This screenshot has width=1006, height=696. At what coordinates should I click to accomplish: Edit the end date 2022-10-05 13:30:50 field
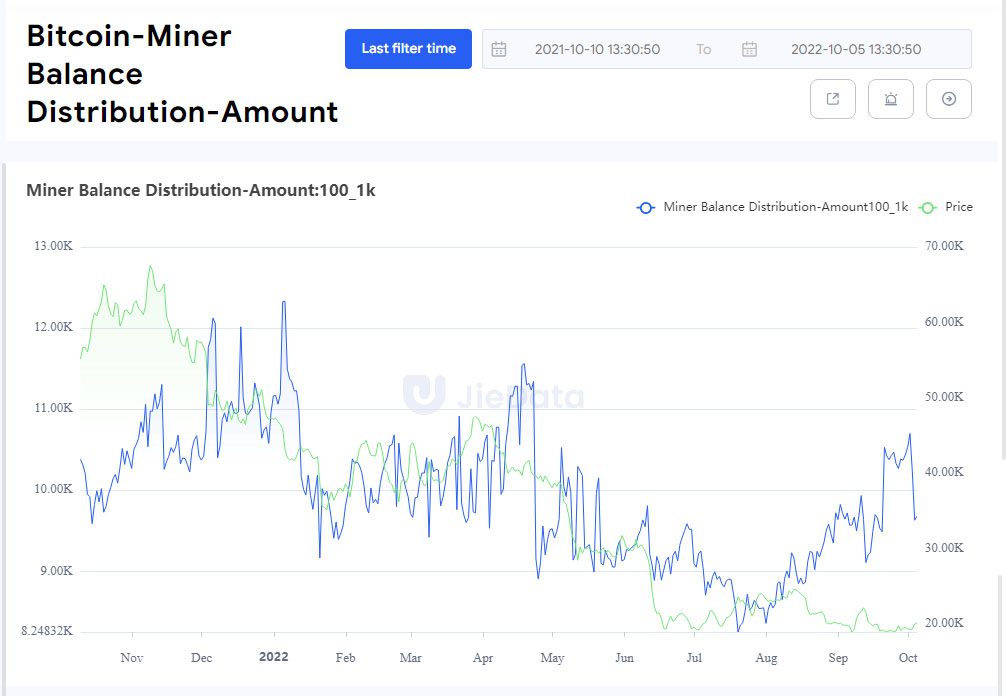pos(856,49)
